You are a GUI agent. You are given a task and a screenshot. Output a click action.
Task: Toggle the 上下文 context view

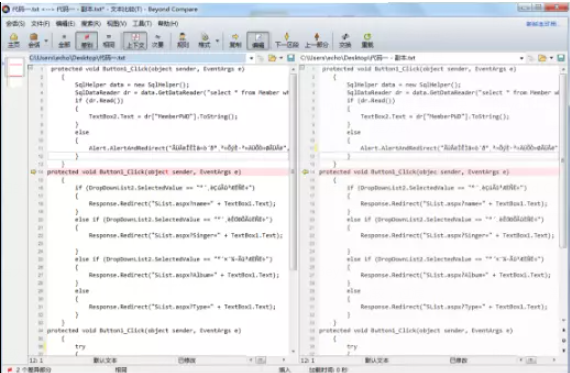point(135,40)
